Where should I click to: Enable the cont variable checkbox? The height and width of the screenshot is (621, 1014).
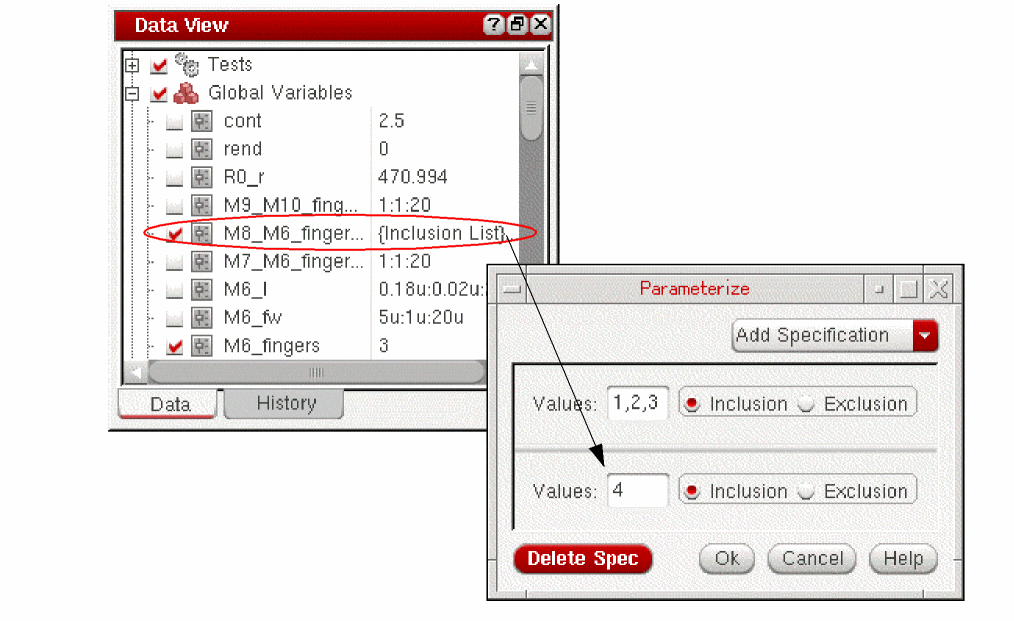click(x=175, y=122)
